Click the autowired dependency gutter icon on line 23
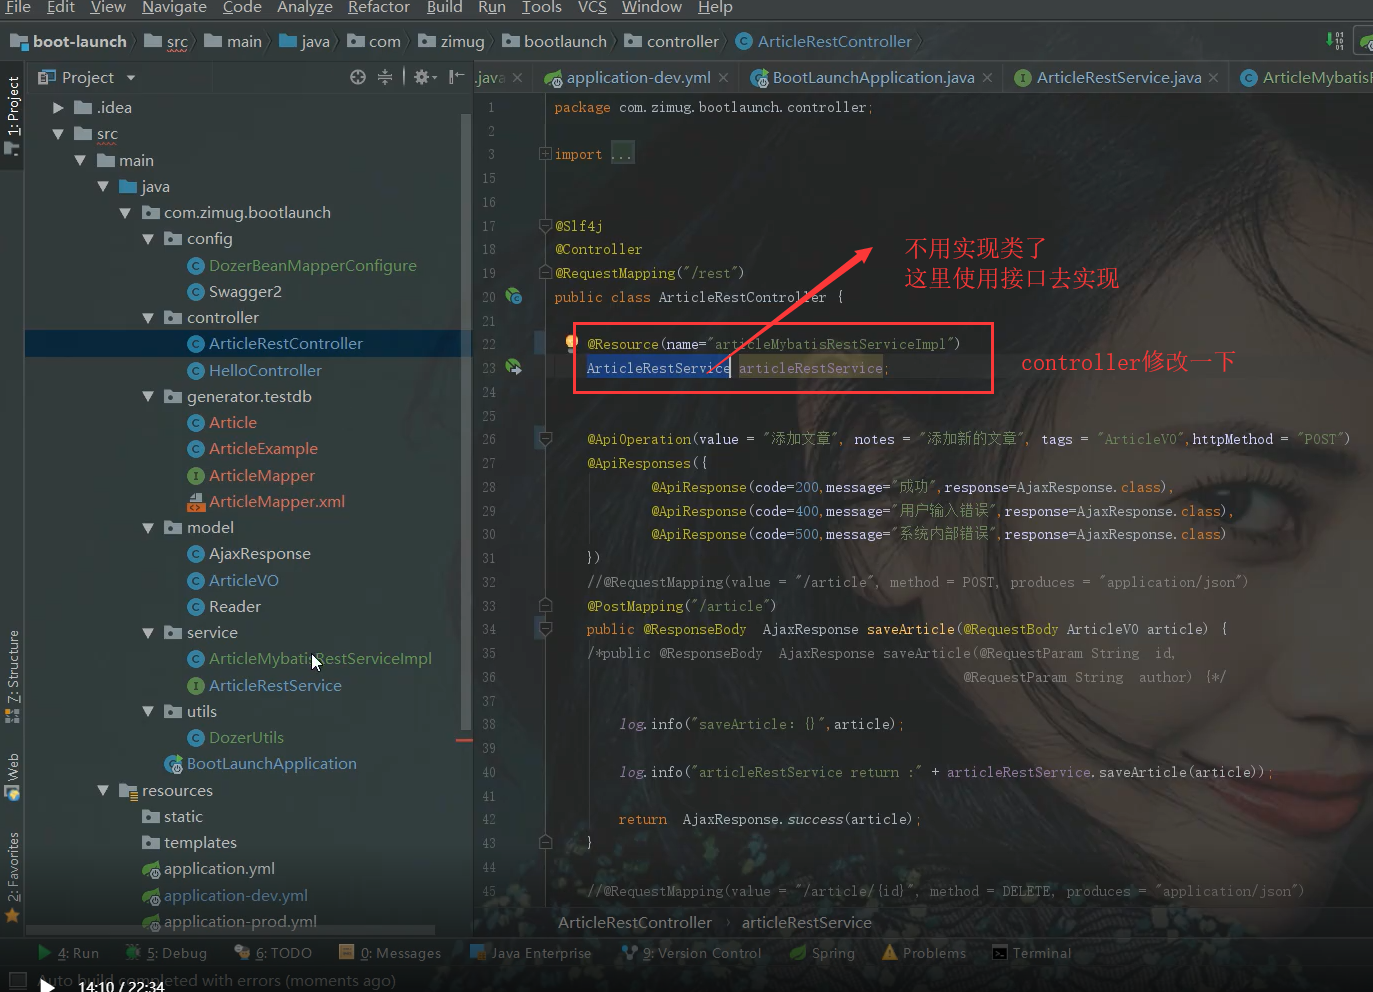 (x=514, y=367)
